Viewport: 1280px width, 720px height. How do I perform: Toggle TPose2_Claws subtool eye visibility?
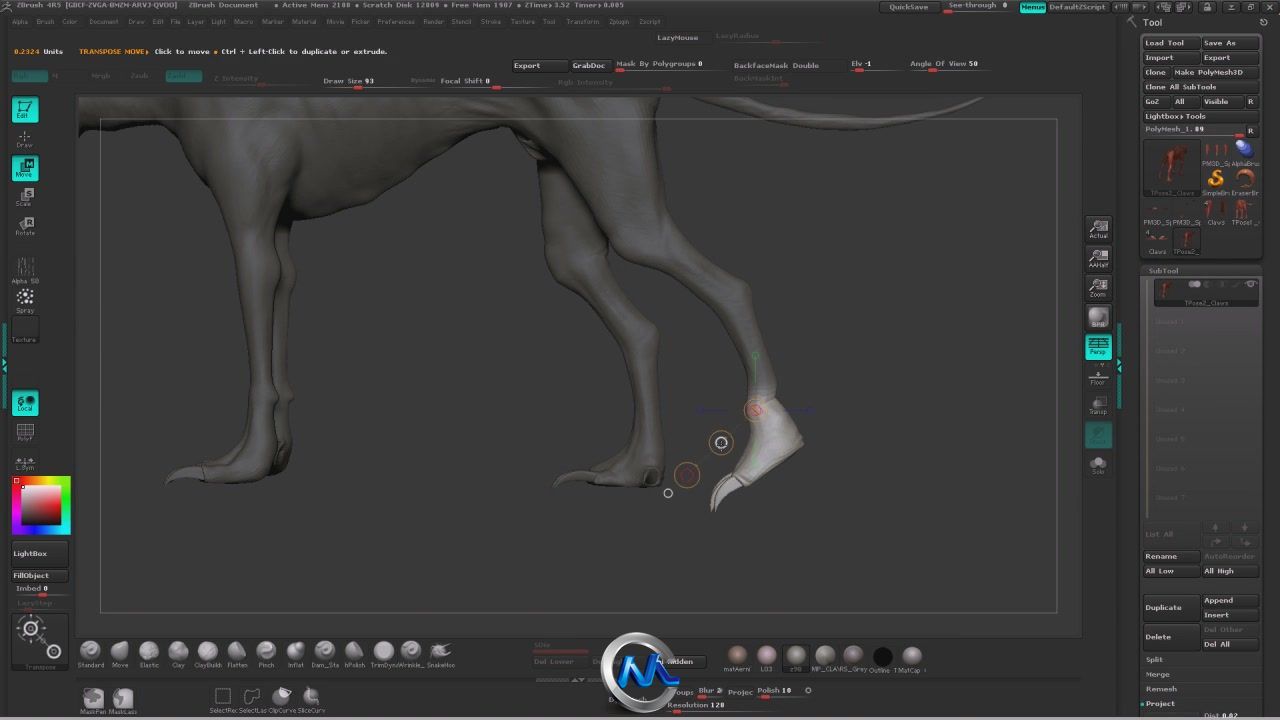(1250, 285)
